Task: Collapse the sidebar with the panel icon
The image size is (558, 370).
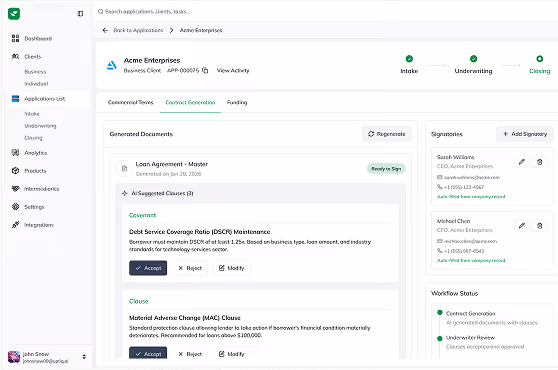Action: coord(80,14)
